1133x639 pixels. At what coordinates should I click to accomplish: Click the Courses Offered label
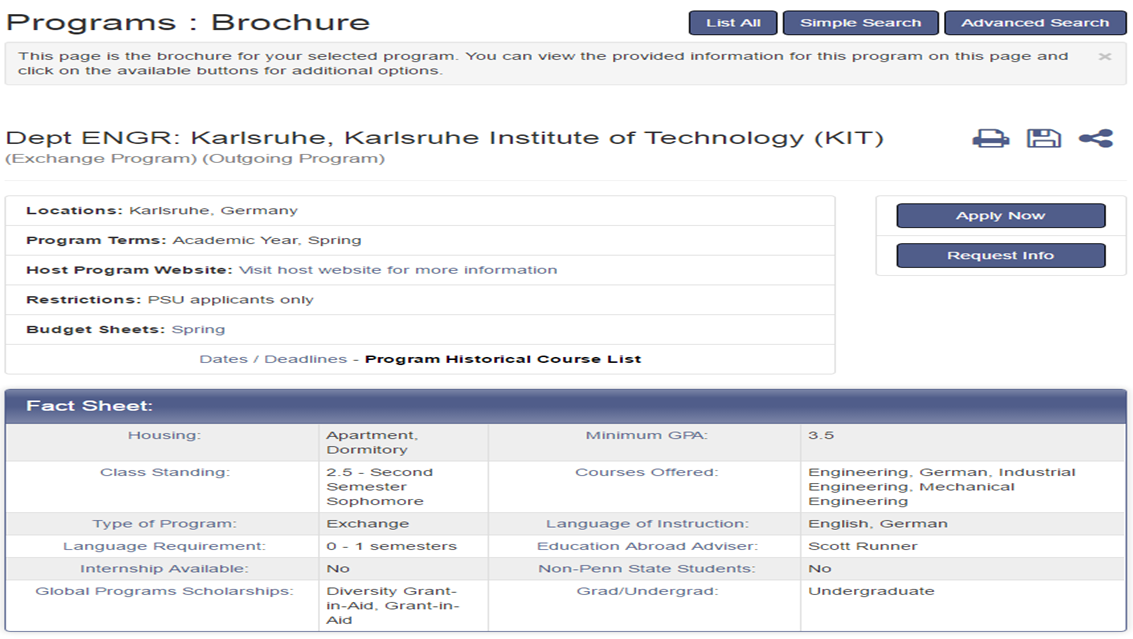click(x=647, y=472)
